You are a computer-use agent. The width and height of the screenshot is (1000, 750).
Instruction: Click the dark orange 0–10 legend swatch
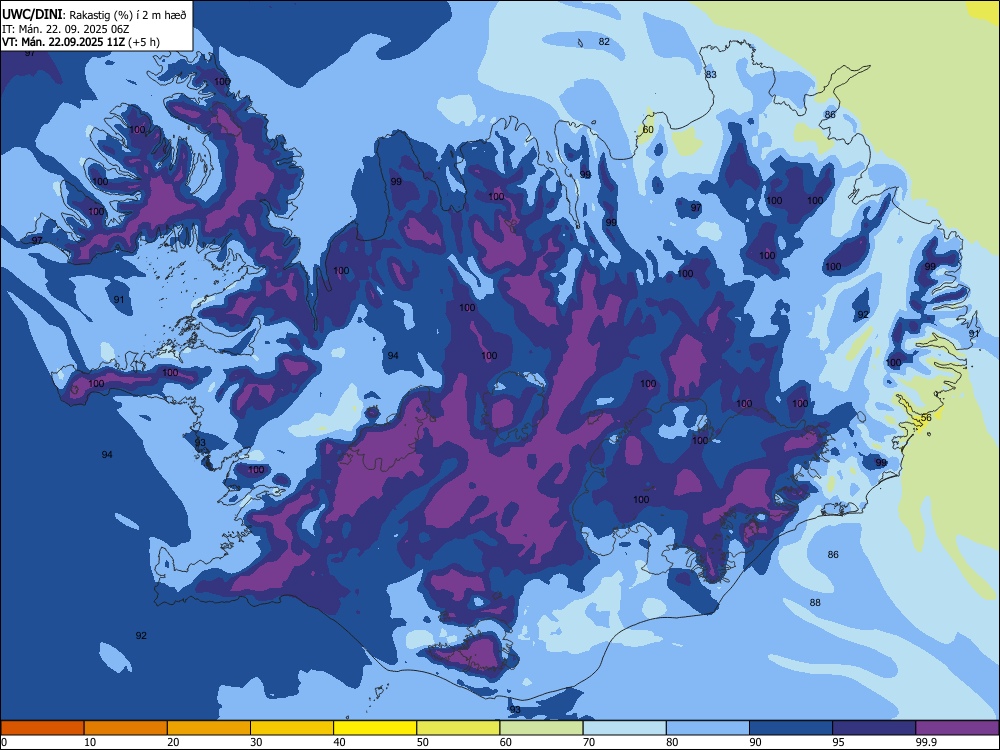[42, 728]
